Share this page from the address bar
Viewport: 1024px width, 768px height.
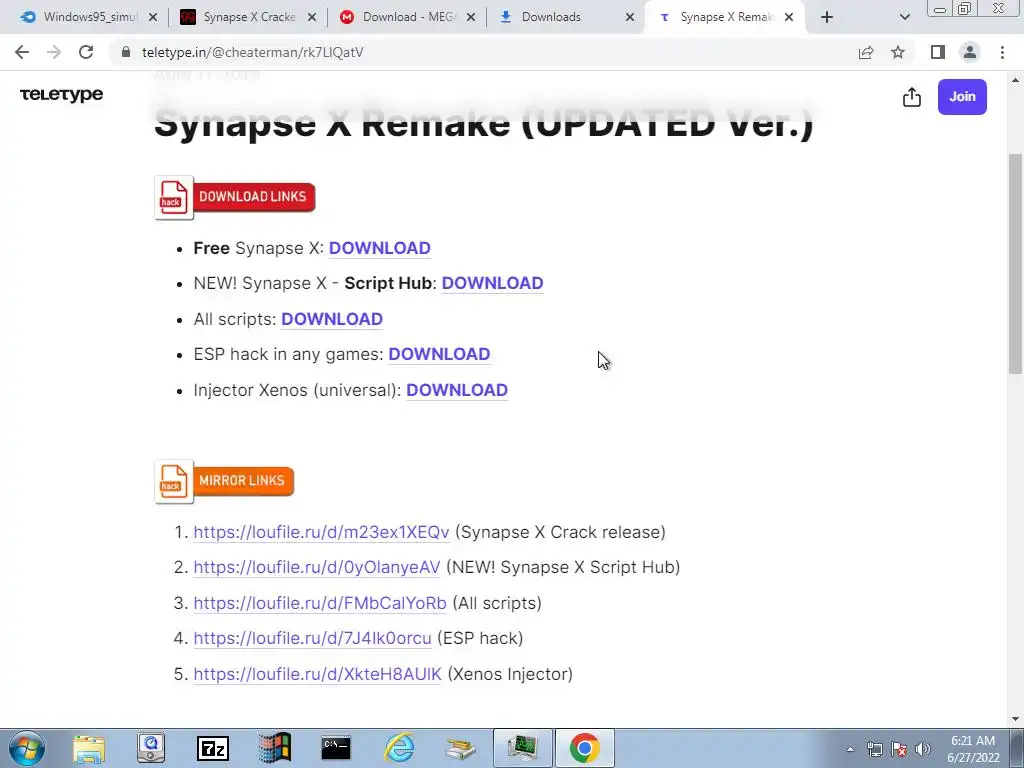866,52
